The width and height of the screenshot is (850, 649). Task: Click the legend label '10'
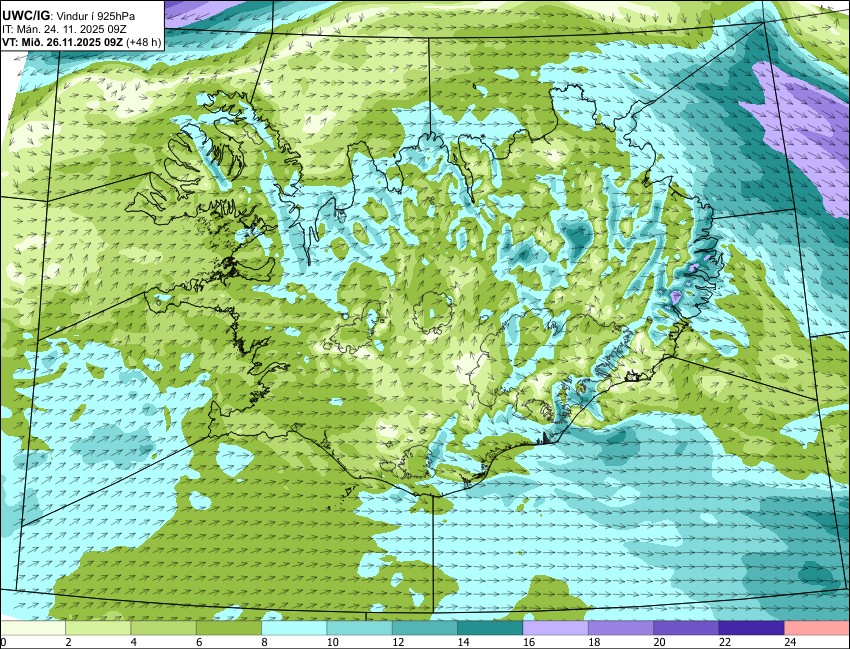[x=332, y=642]
